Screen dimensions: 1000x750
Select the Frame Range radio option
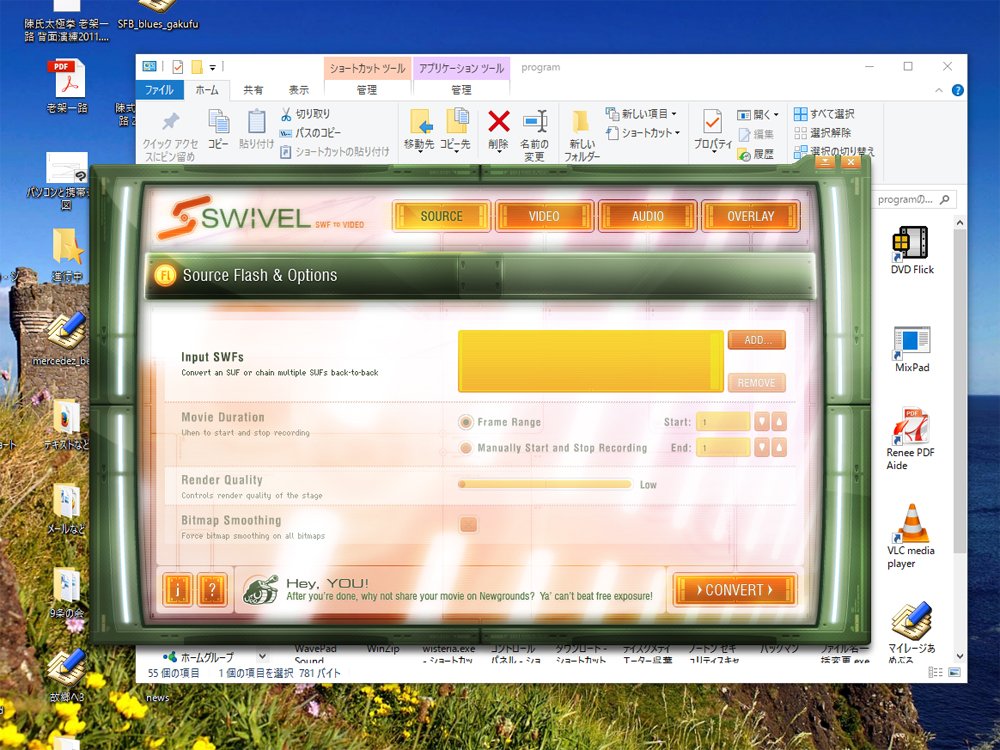(466, 422)
